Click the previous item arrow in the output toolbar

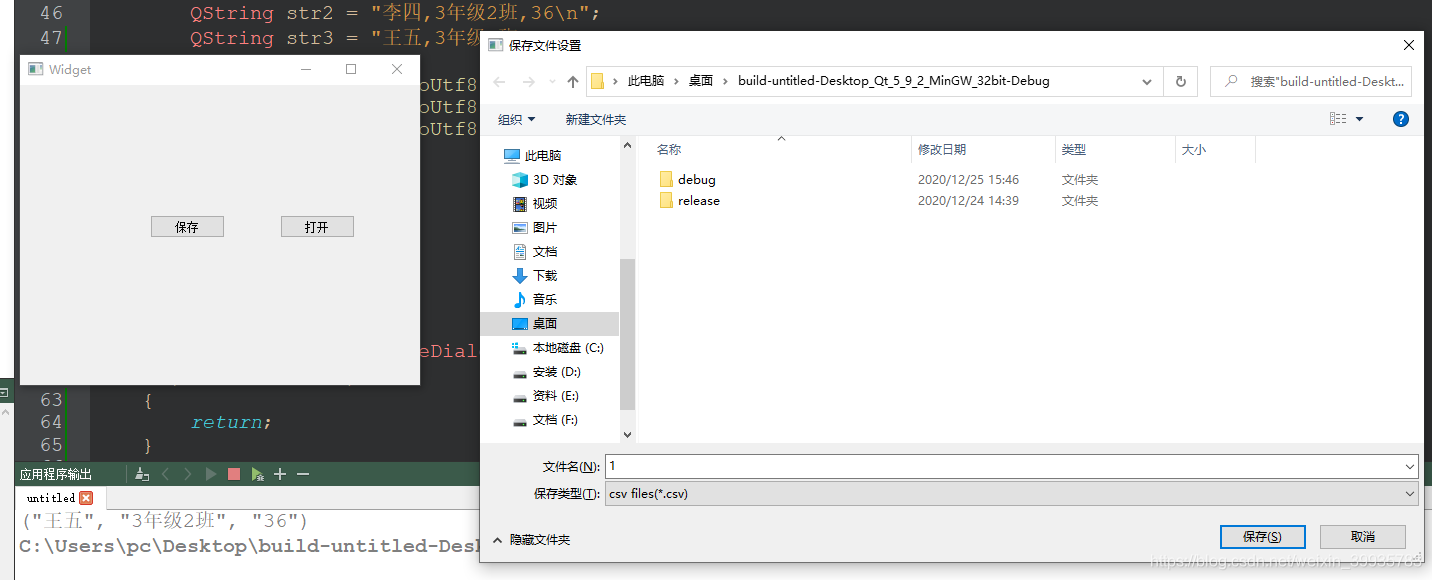point(166,474)
